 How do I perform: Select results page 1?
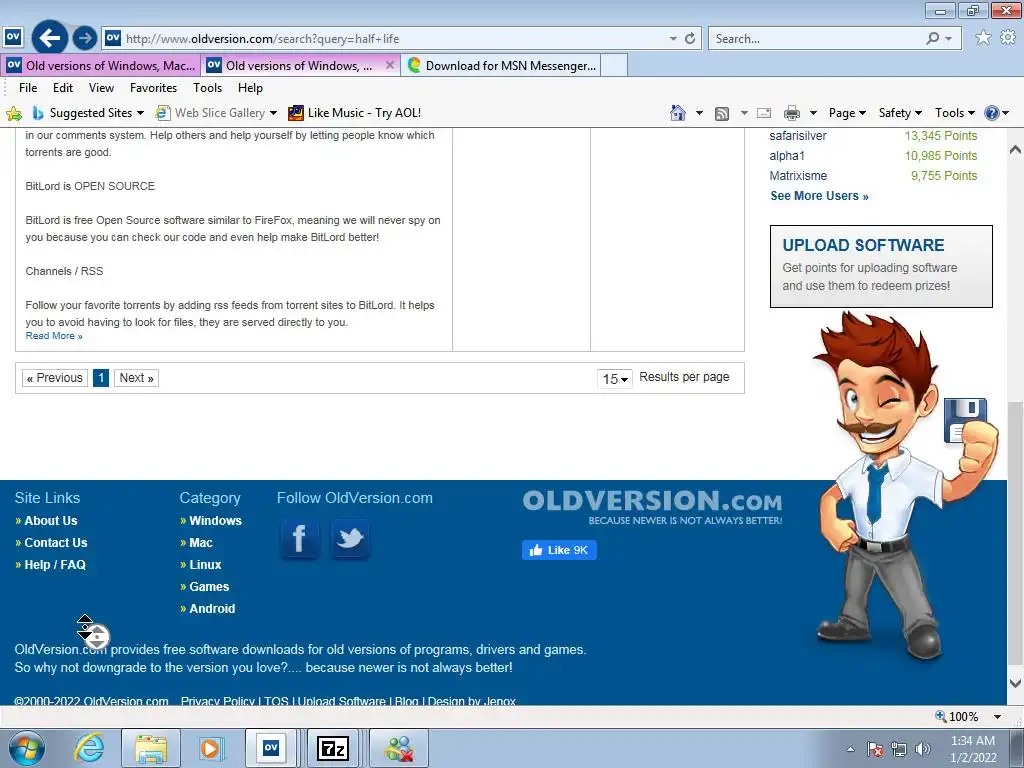pos(101,378)
